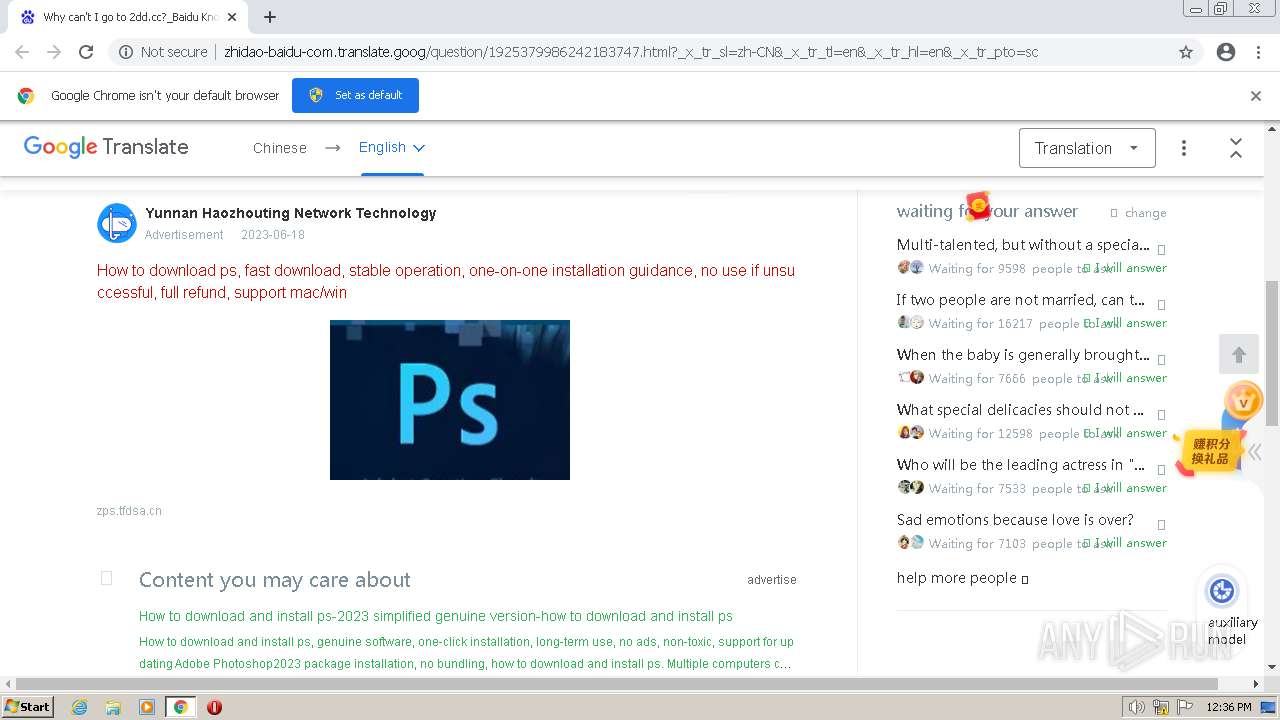Image resolution: width=1280 pixels, height=720 pixels.
Task: Open 'When the baby is generally brought' question
Action: pos(1023,355)
